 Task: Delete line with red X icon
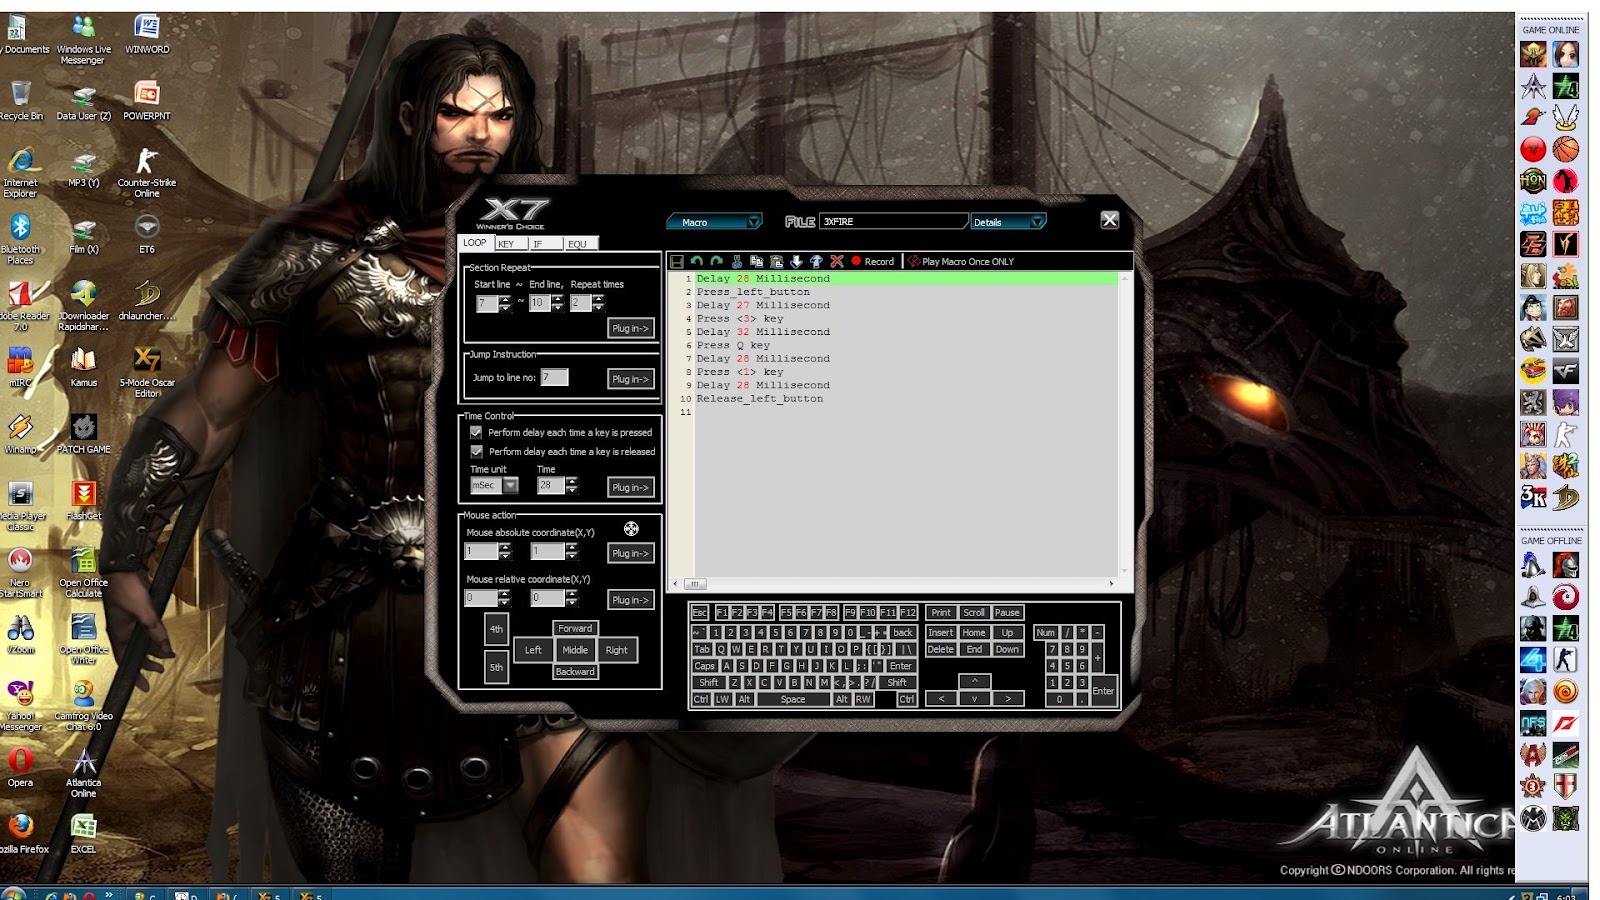click(837, 261)
